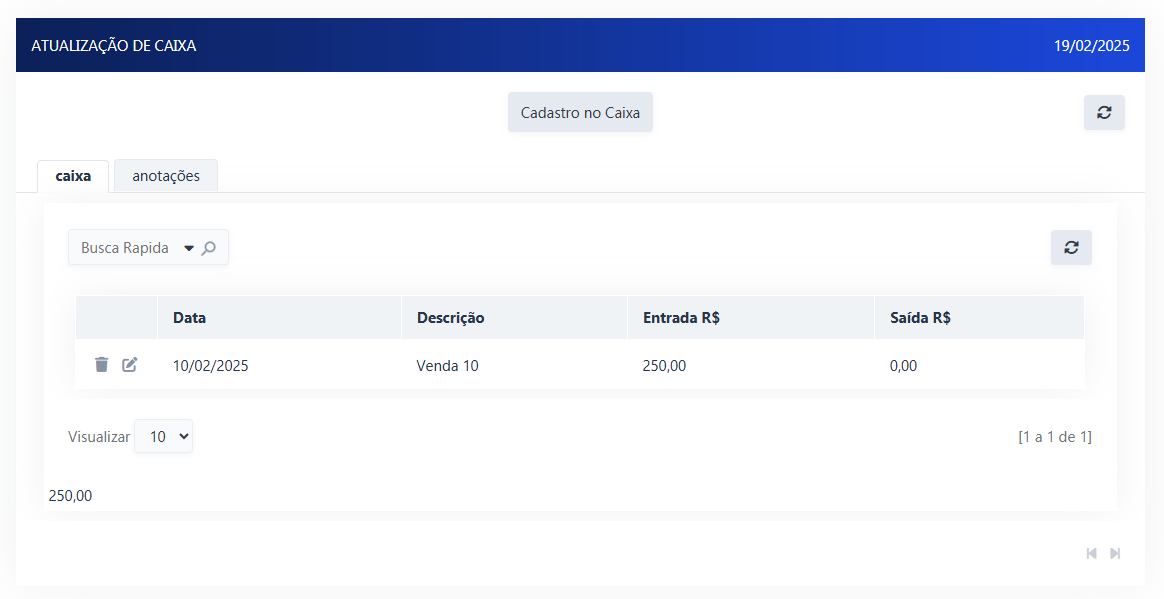
Task: Click the [1 a 1 de 1] record counter
Action: click(x=1055, y=436)
